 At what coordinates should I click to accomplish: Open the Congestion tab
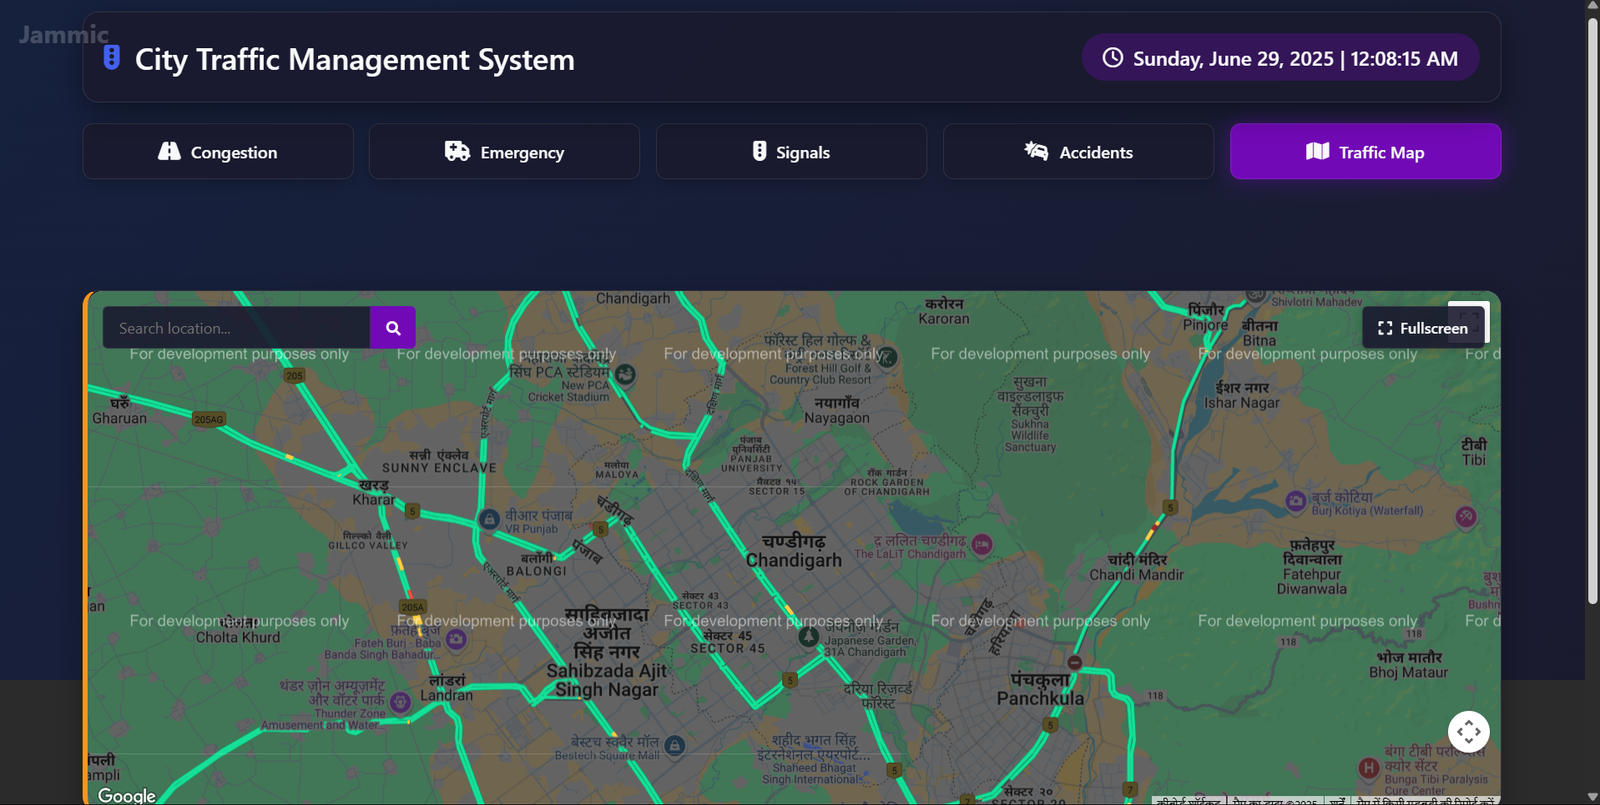pos(218,152)
